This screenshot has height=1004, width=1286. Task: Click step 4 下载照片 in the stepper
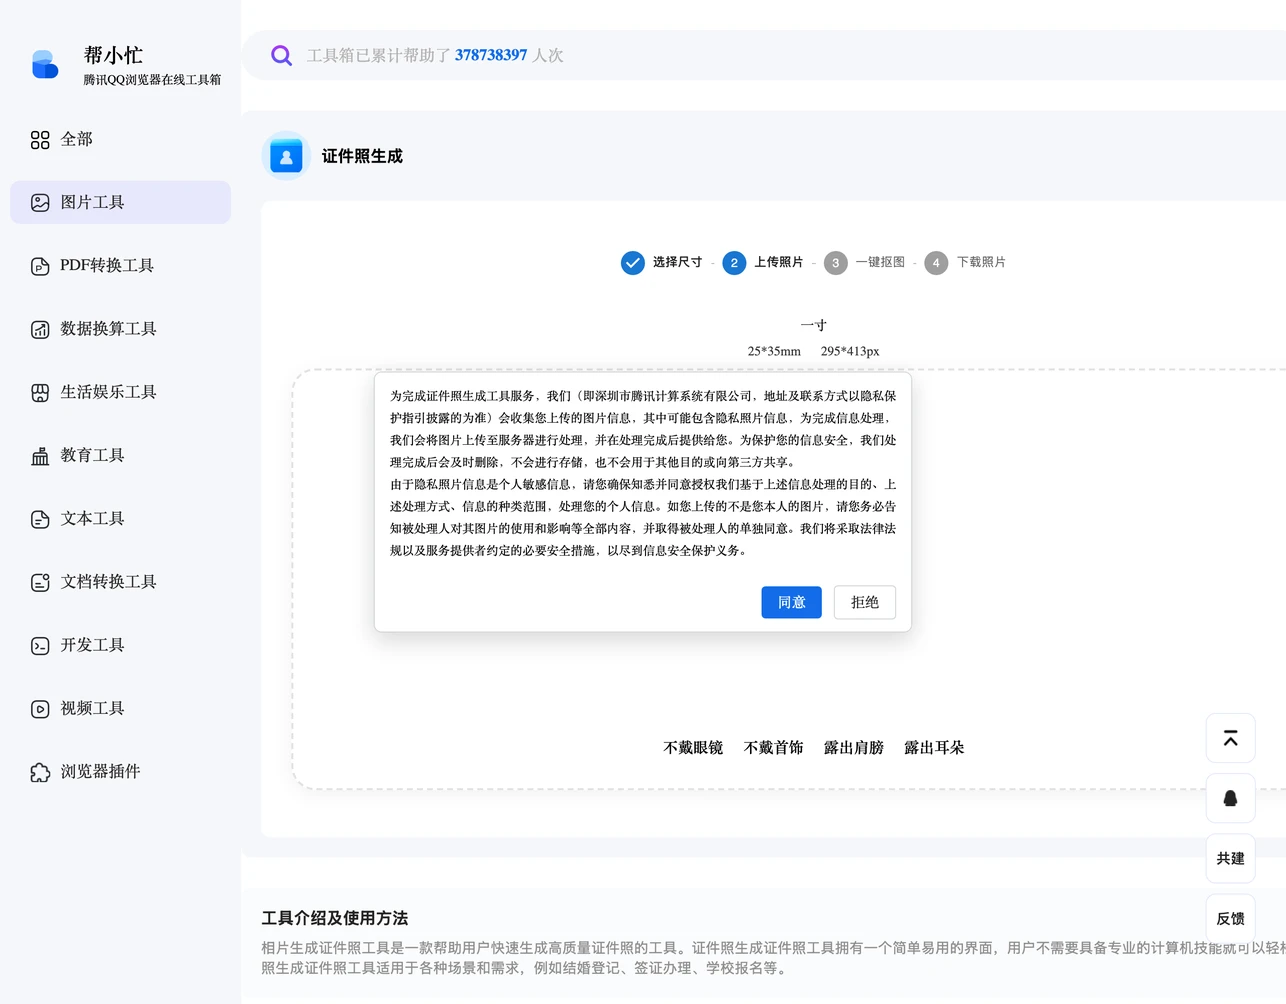click(x=965, y=263)
